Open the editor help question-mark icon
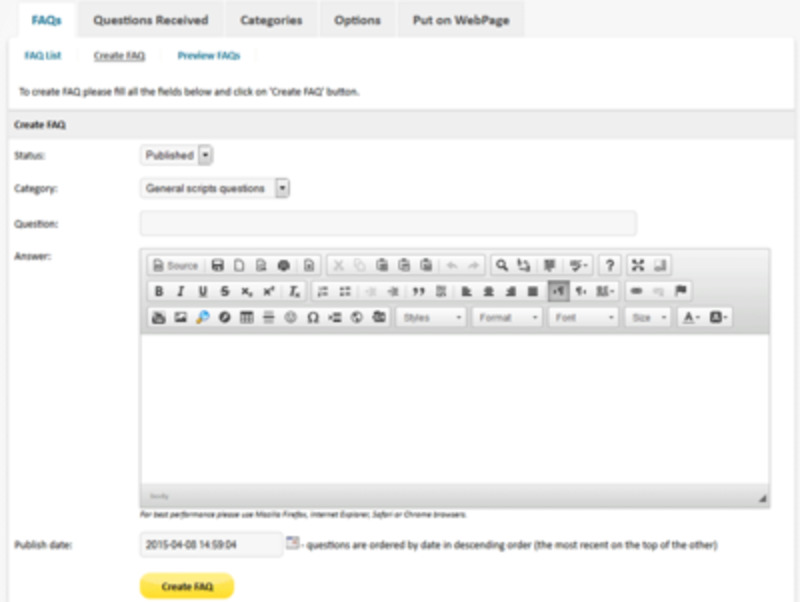This screenshot has width=800, height=602. click(610, 265)
